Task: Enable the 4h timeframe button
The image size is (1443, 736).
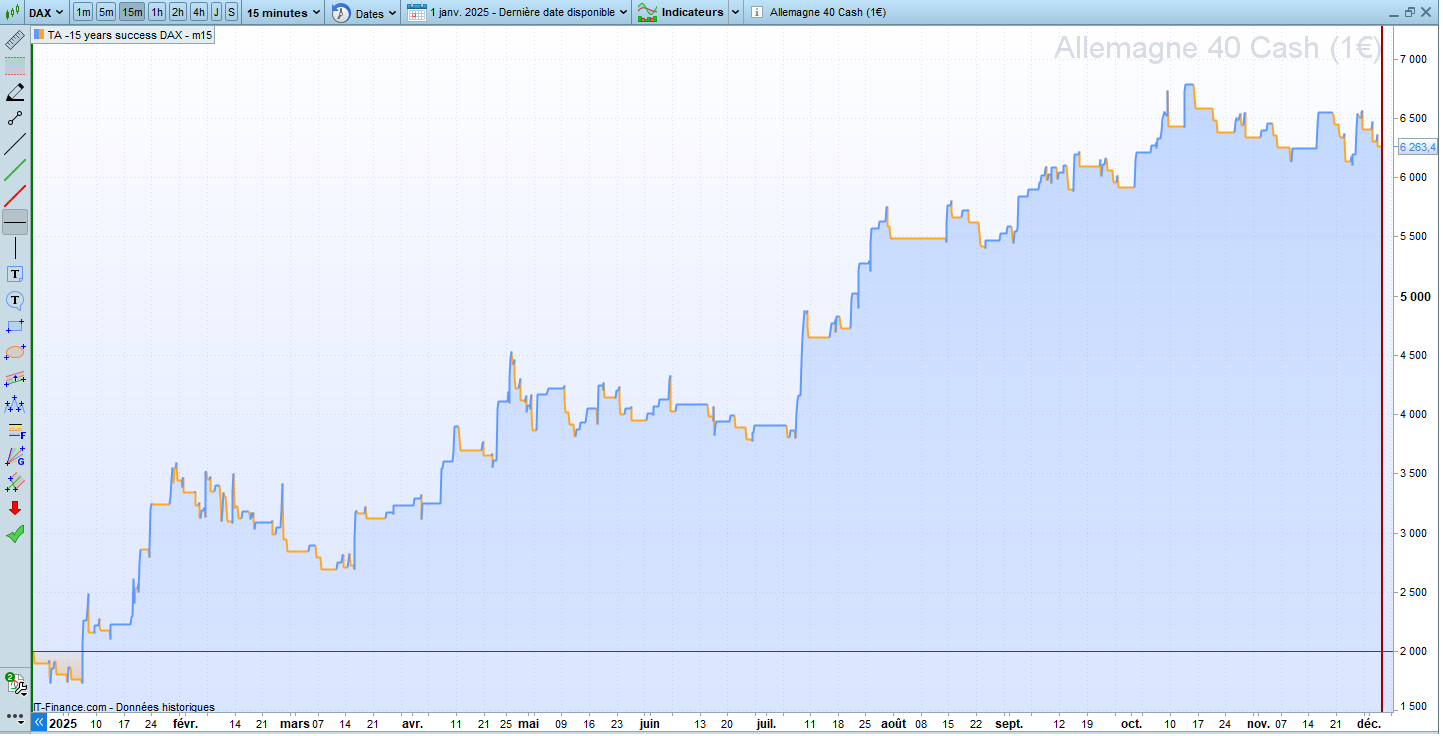Action: 199,13
